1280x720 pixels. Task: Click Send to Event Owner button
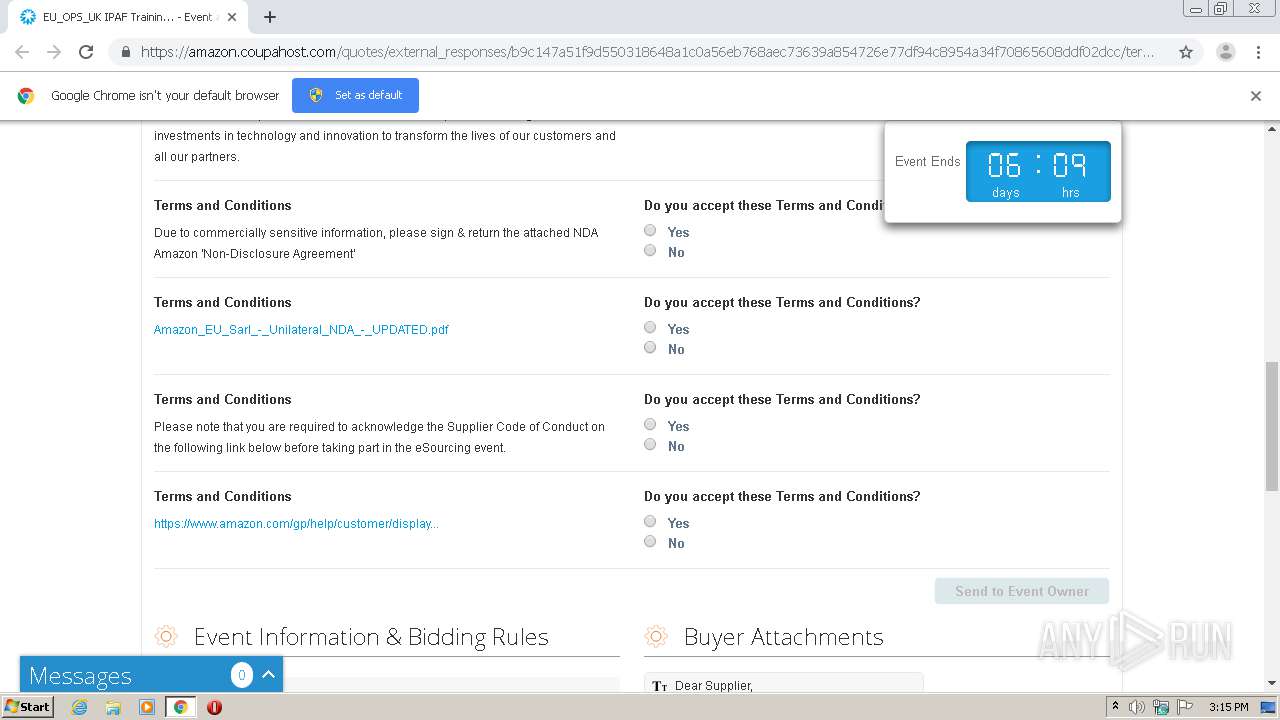(x=1021, y=591)
